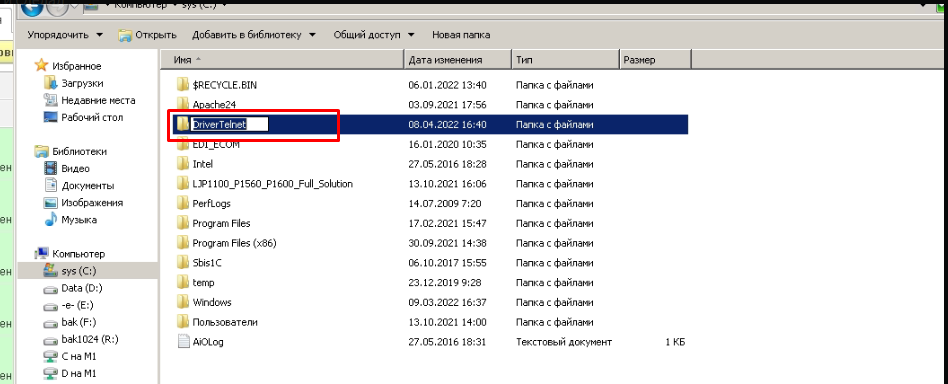The image size is (948, 384).
Task: Click the Компьютер icon in sidebar
Action: [x=41, y=253]
